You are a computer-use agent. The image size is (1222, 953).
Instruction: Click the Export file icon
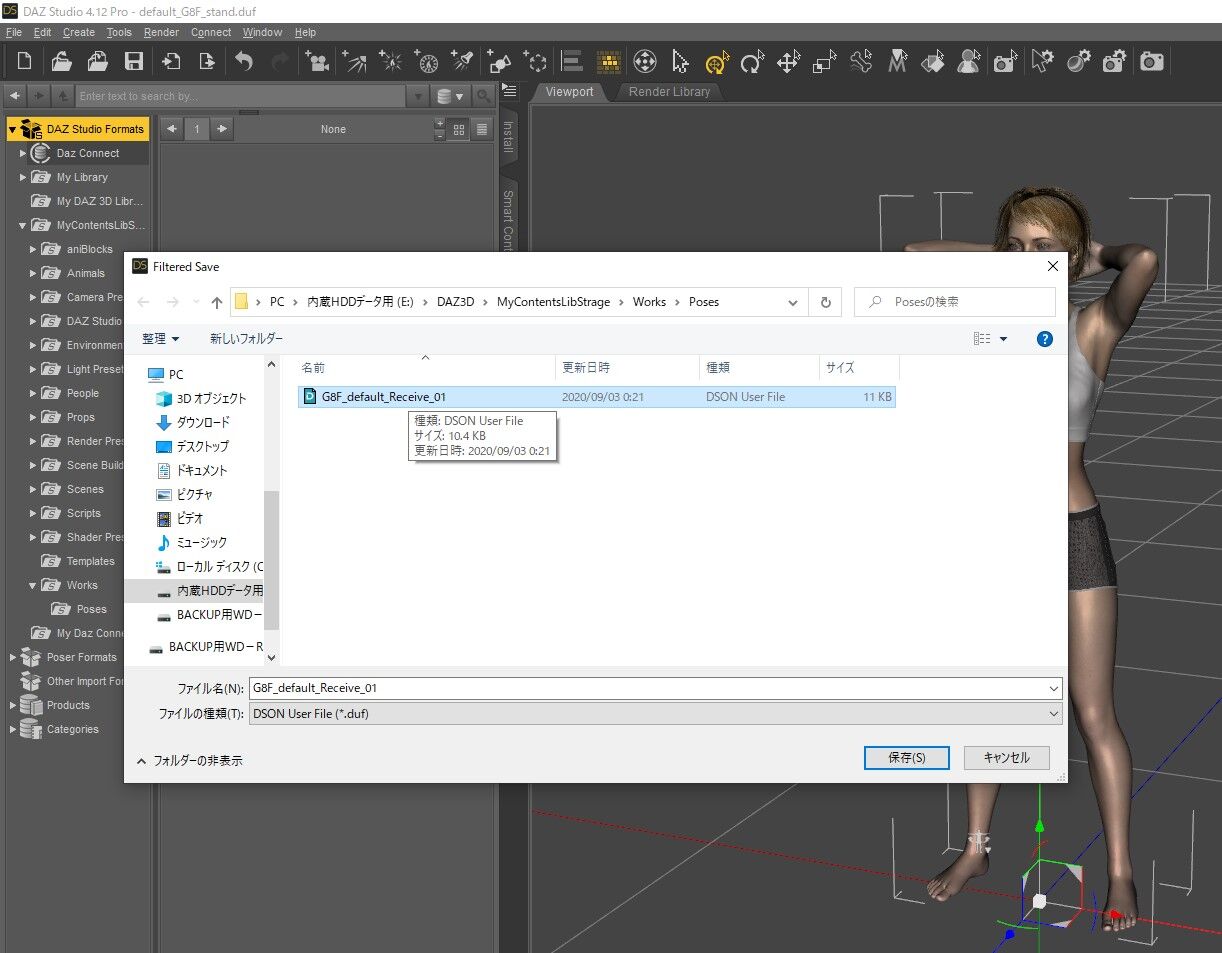click(x=207, y=62)
